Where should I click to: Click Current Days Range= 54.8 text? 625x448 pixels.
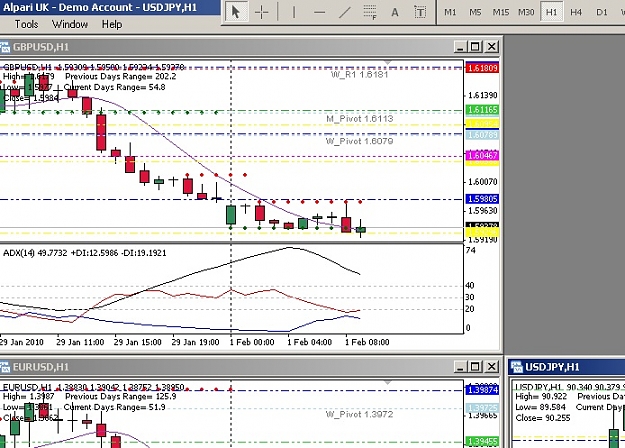pyautogui.click(x=114, y=87)
